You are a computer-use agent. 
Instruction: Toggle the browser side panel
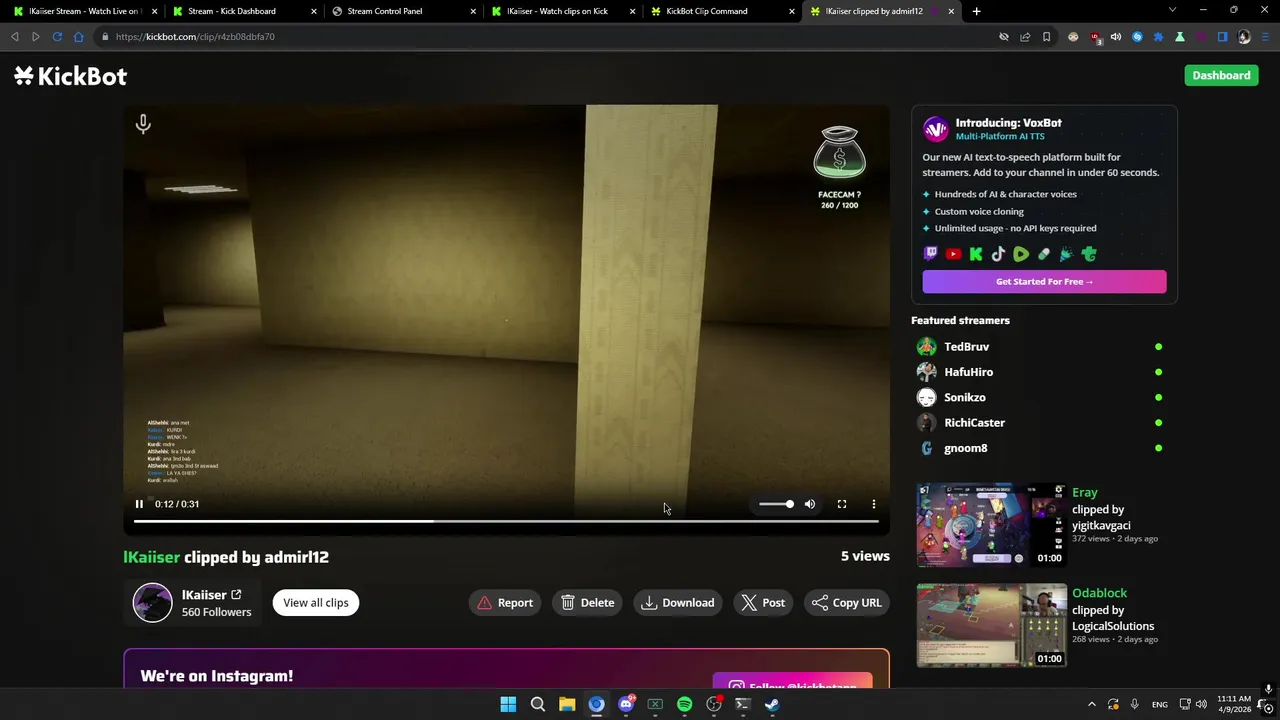tap(1222, 37)
